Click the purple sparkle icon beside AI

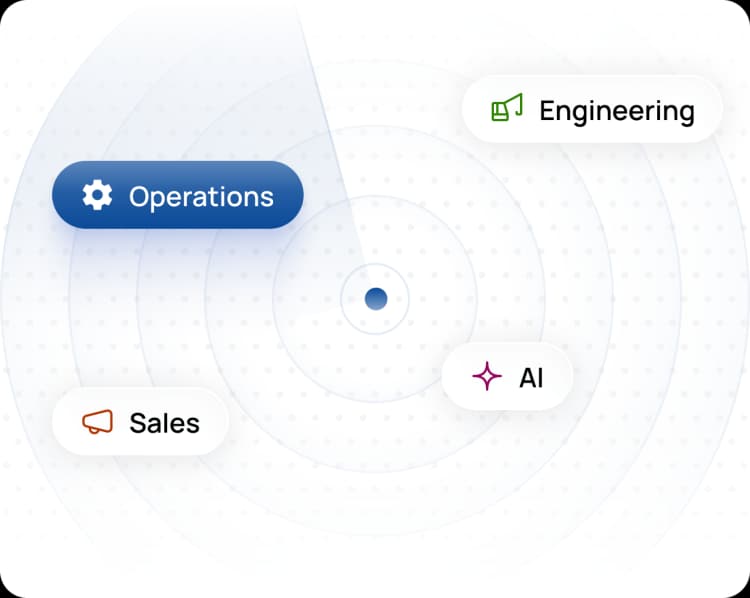click(x=487, y=376)
